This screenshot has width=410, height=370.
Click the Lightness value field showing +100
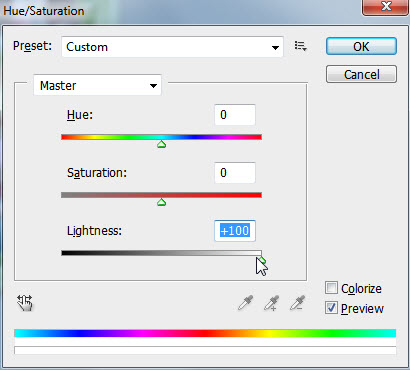[235, 231]
